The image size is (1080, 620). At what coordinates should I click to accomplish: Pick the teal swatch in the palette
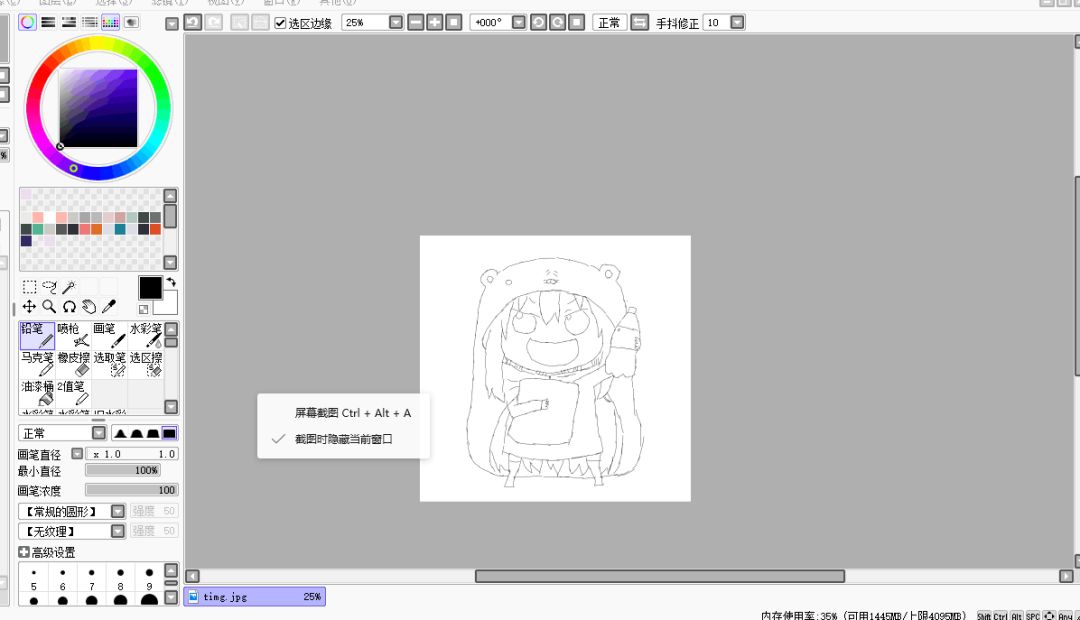pos(120,229)
